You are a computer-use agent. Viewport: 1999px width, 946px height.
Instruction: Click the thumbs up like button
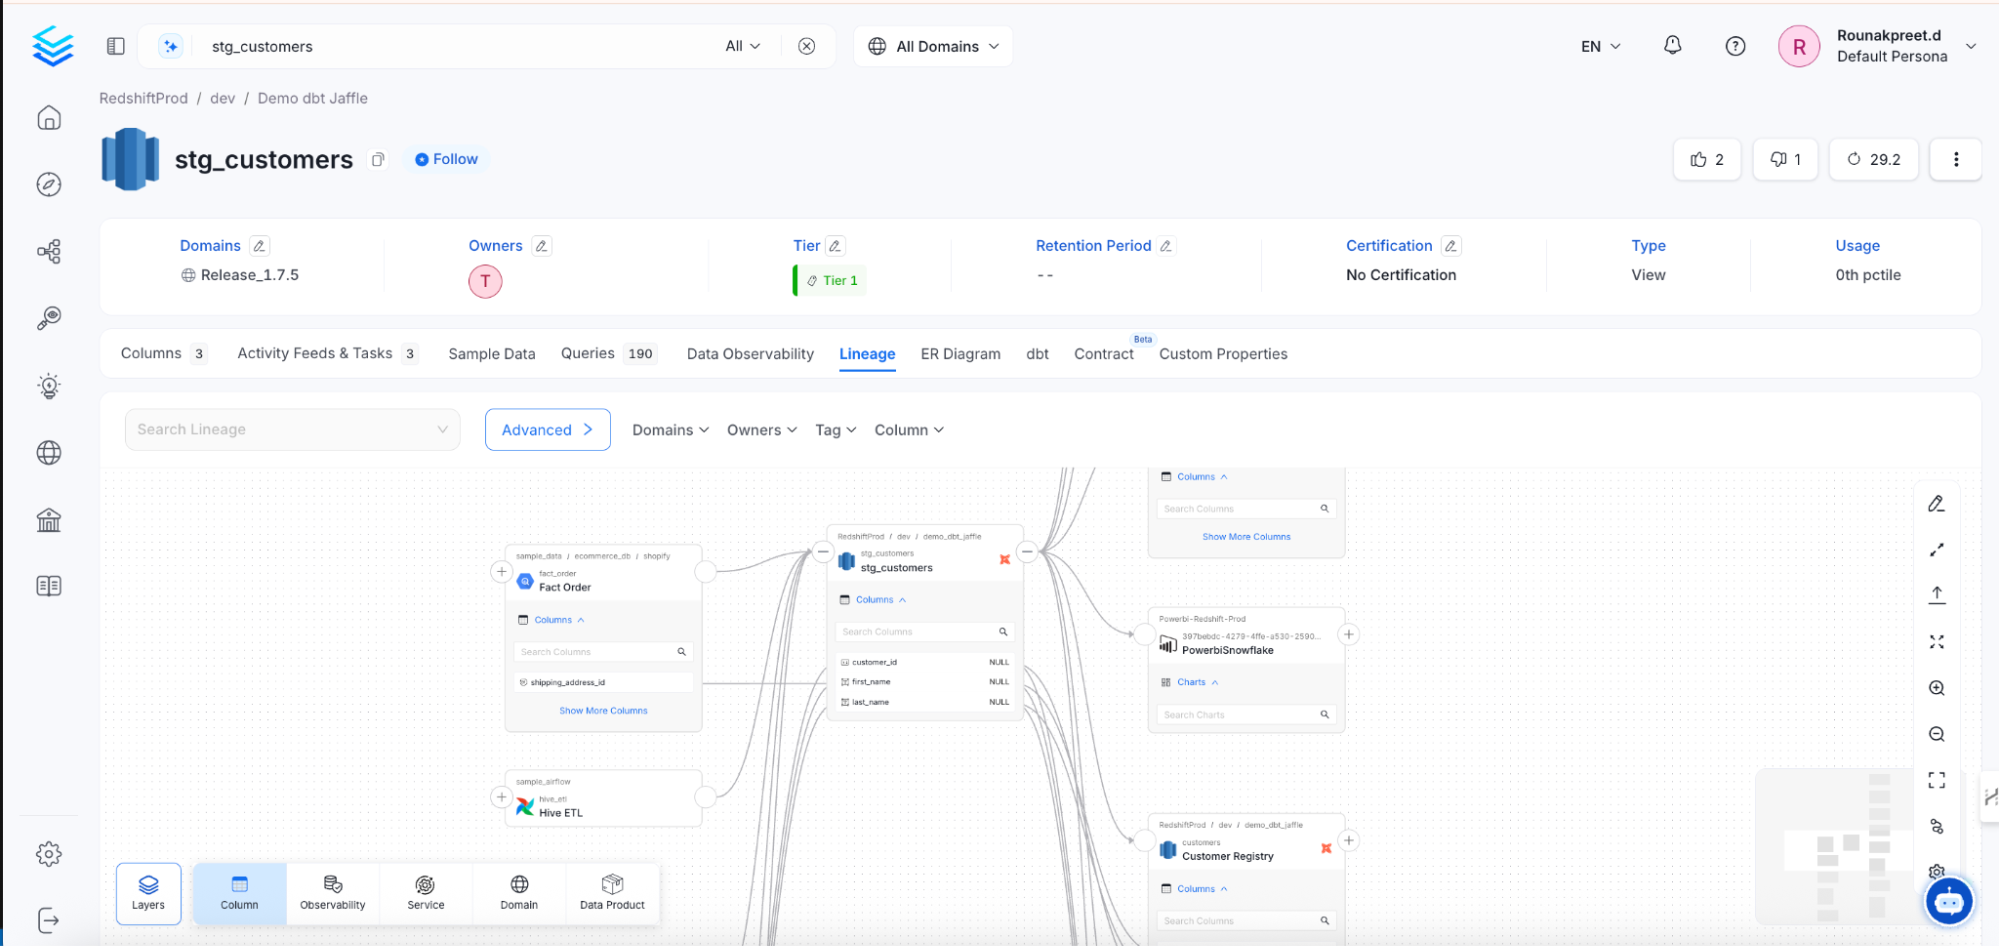tap(1706, 159)
